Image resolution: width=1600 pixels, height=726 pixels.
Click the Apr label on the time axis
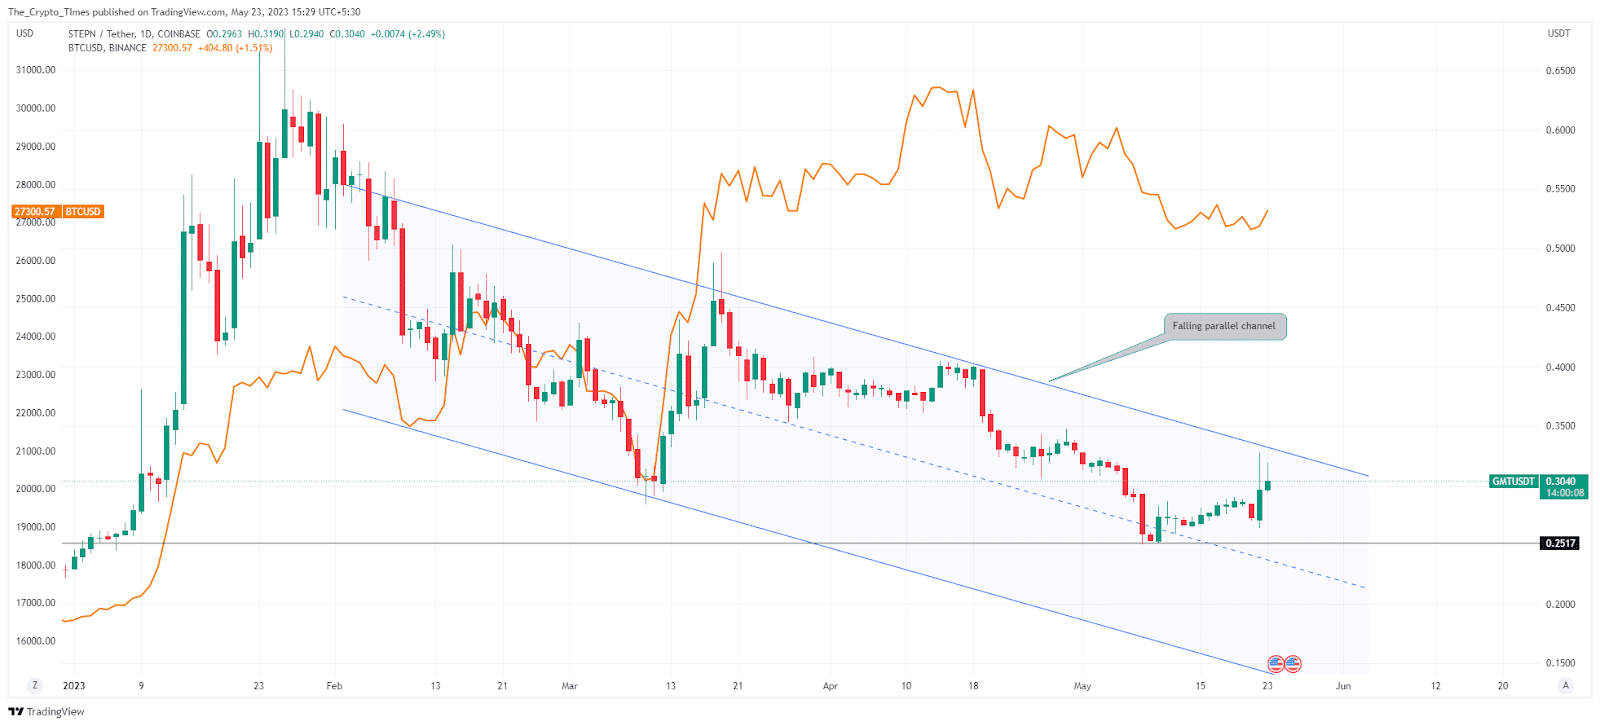[830, 686]
